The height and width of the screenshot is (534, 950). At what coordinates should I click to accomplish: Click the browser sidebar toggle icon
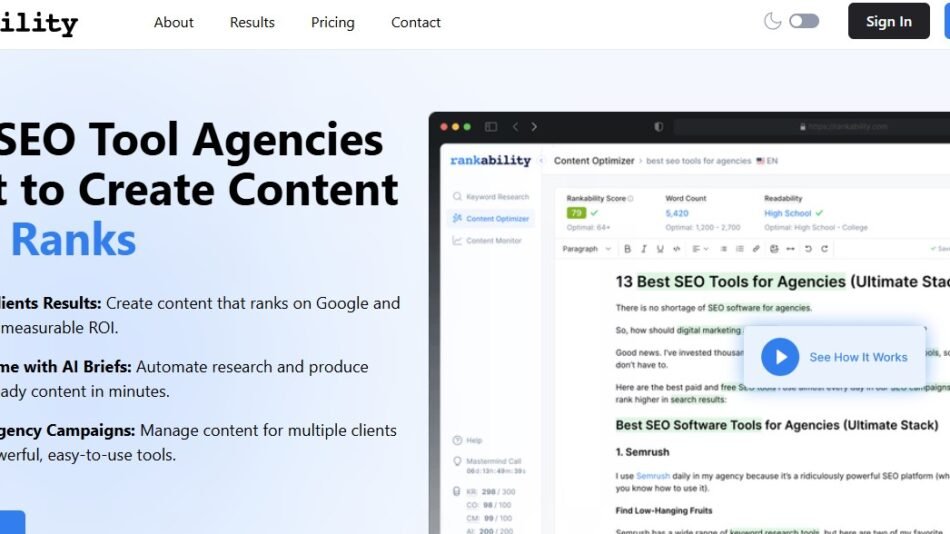click(x=490, y=127)
